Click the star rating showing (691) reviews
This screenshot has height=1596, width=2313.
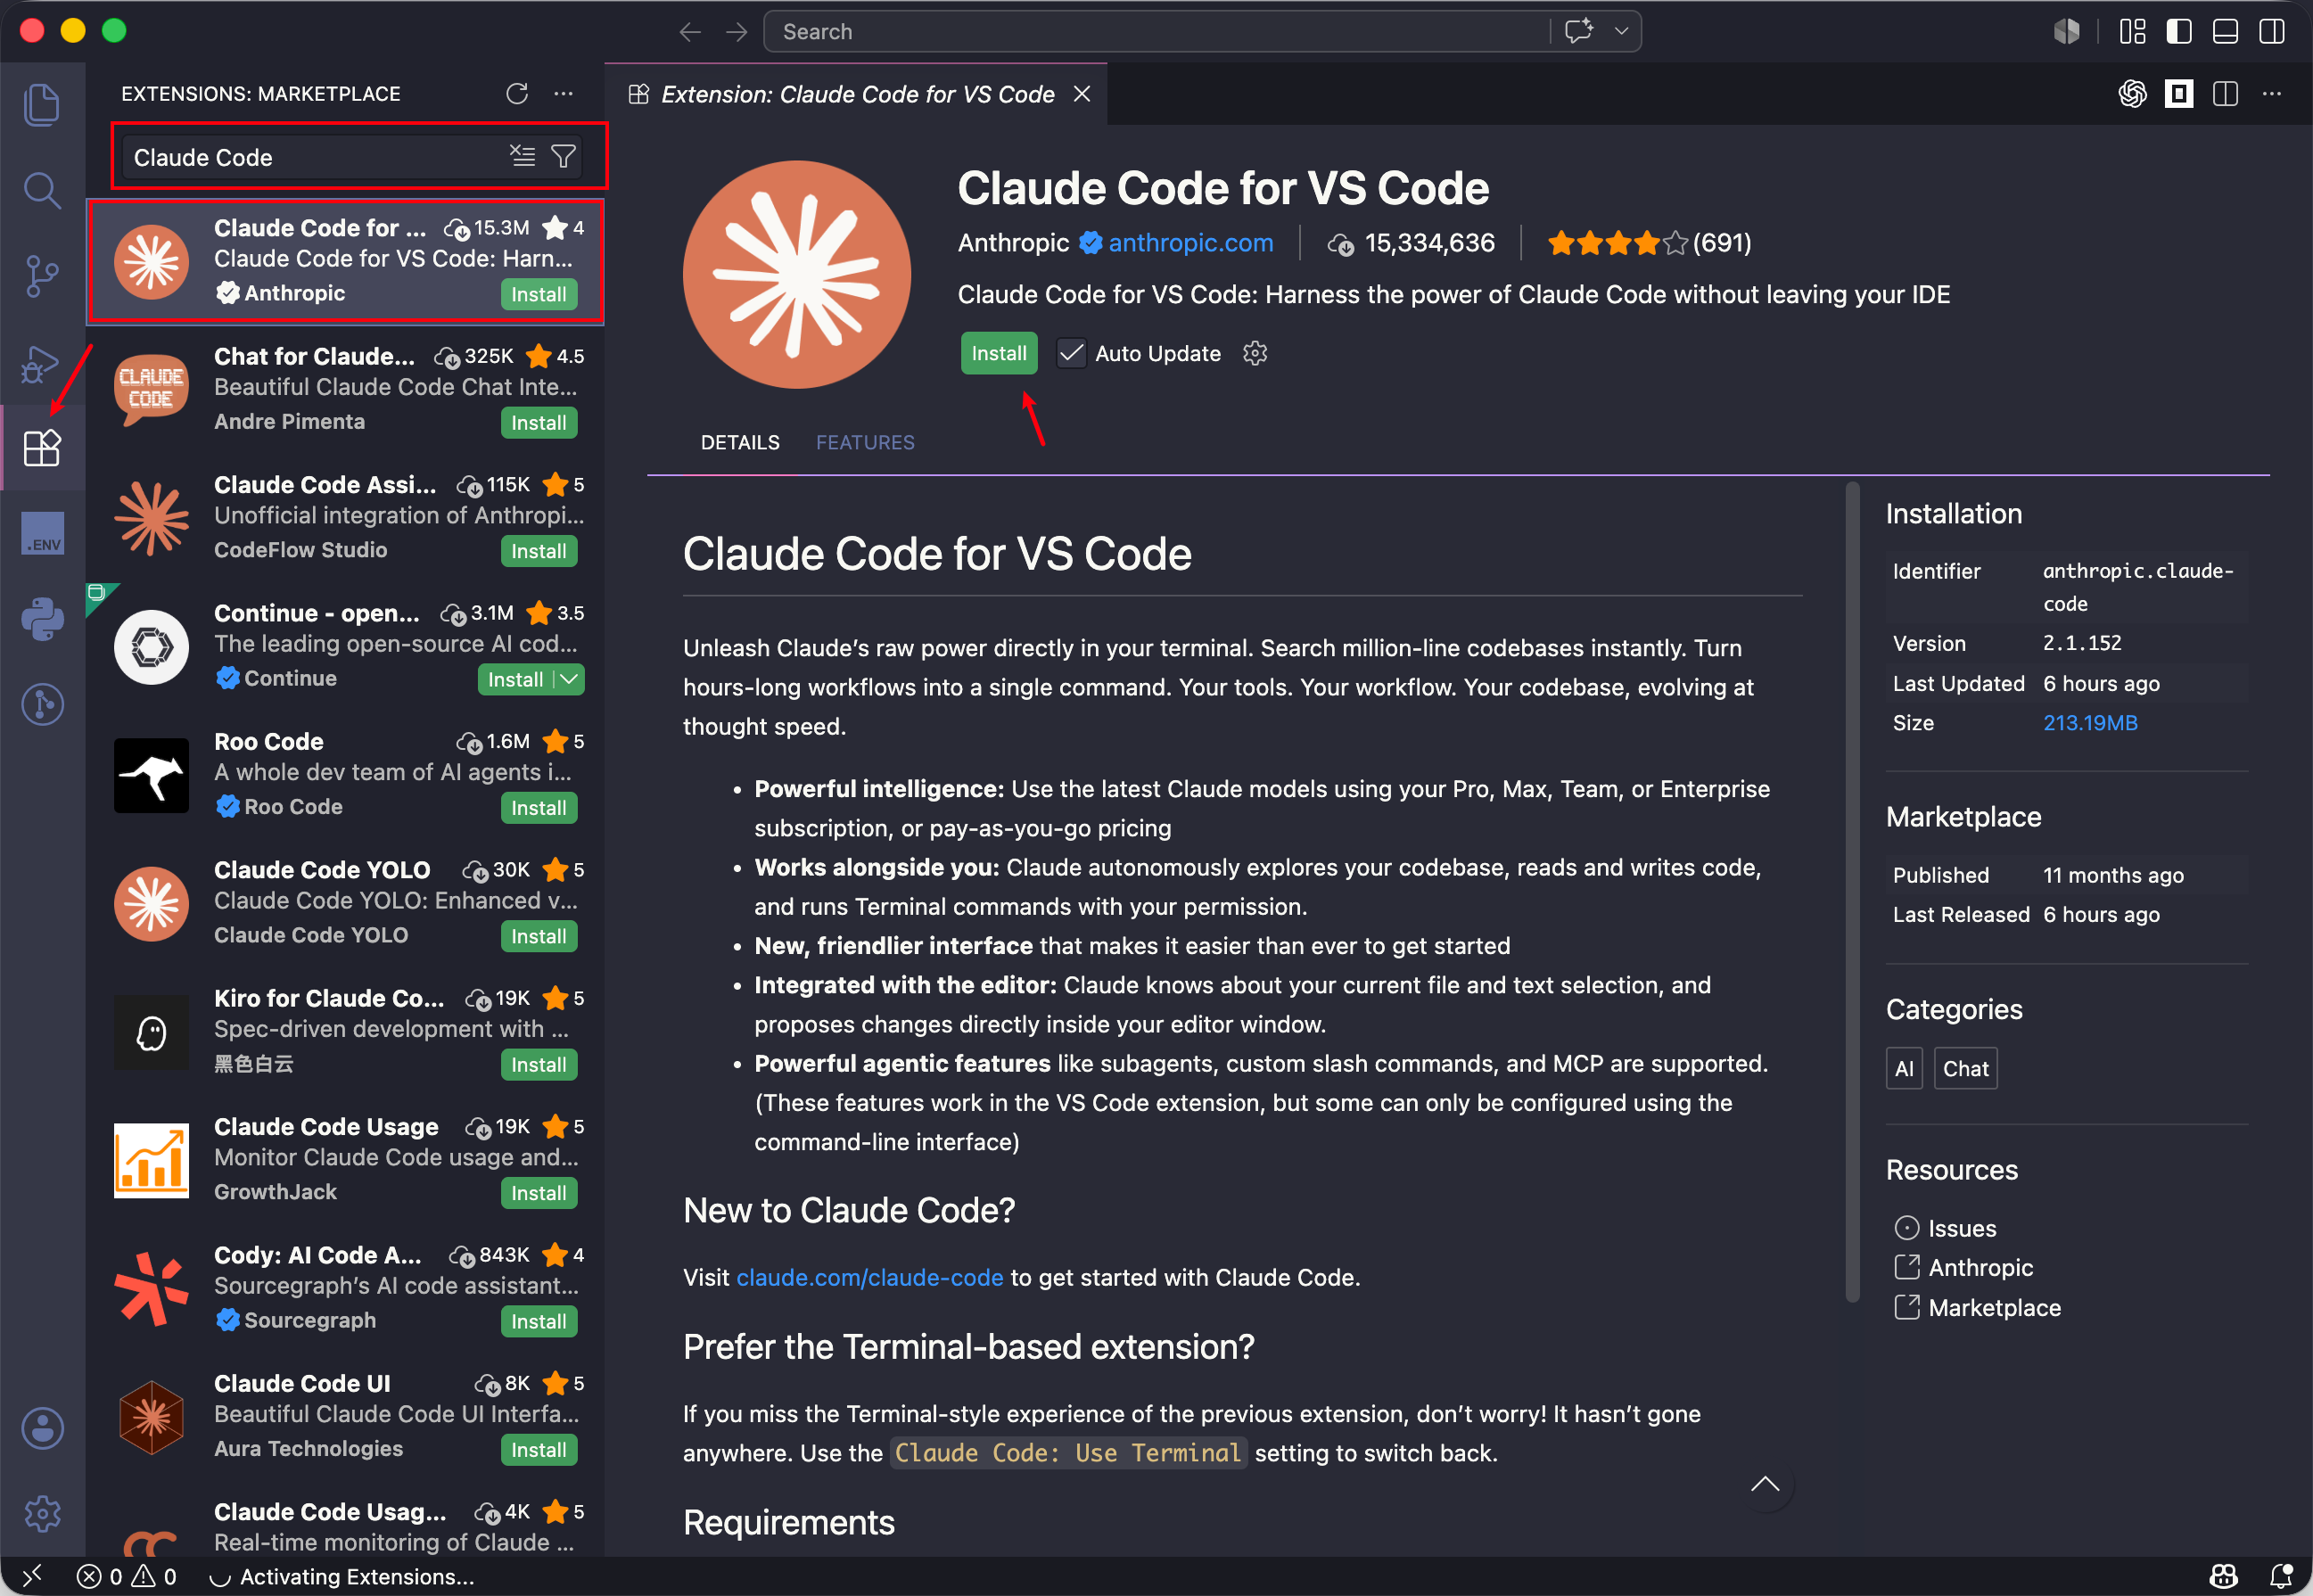[x=1649, y=243]
